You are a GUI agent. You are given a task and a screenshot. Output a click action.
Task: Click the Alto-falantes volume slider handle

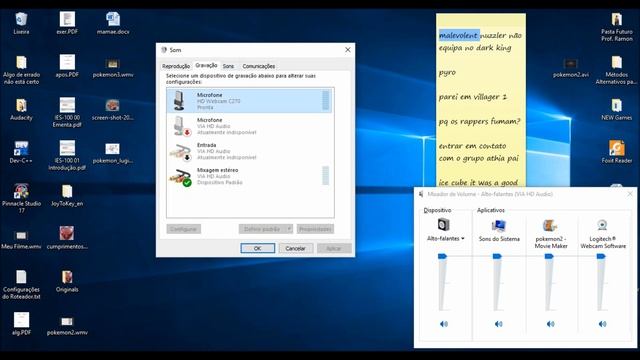click(x=442, y=256)
